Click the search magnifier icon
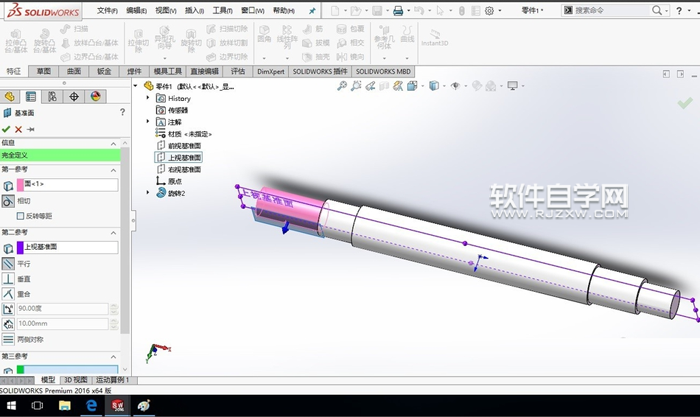Viewport: 700px width, 417px height. coord(657,10)
